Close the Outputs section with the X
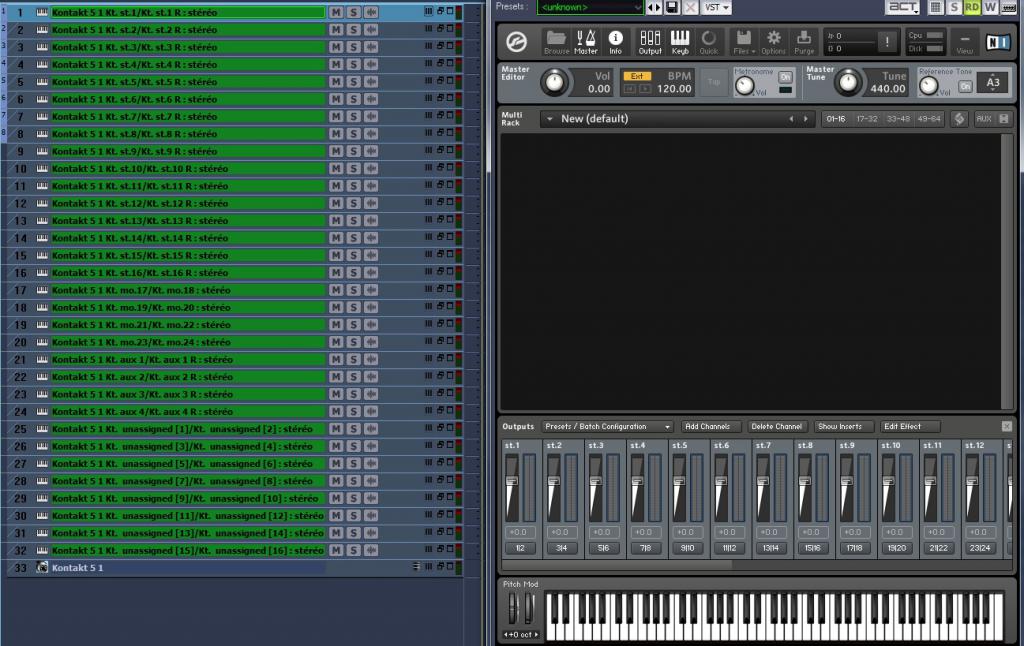Viewport: 1024px width, 646px height. 1006,427
